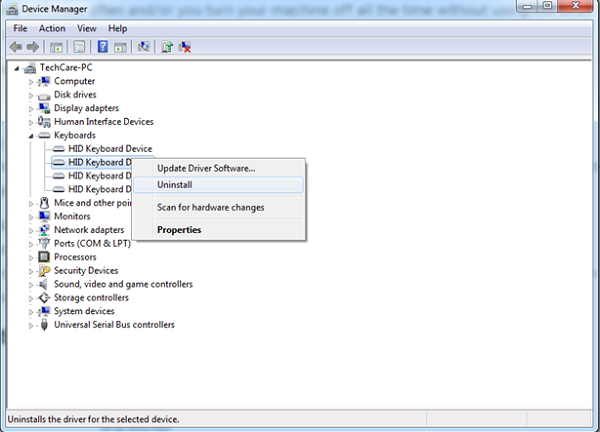This screenshot has width=600, height=432.
Task: Open the View menu
Action: click(87, 28)
